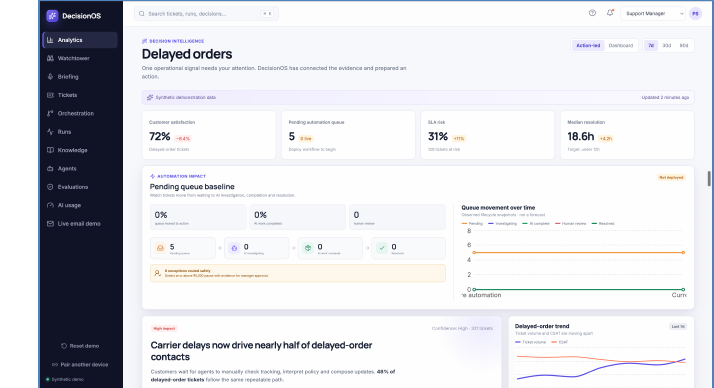The height and width of the screenshot is (388, 714).
Task: Open the Support Manager role dropdown
Action: click(x=653, y=14)
